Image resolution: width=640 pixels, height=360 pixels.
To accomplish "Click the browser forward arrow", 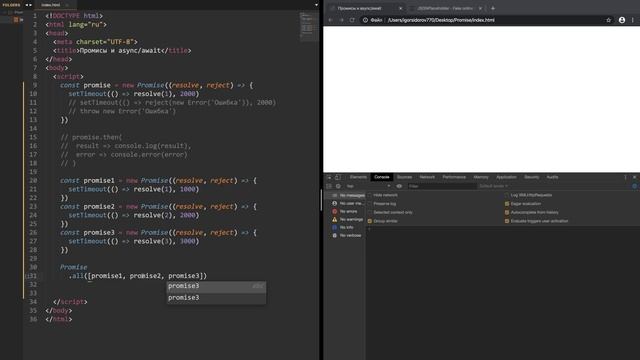I will pyautogui.click(x=341, y=20).
